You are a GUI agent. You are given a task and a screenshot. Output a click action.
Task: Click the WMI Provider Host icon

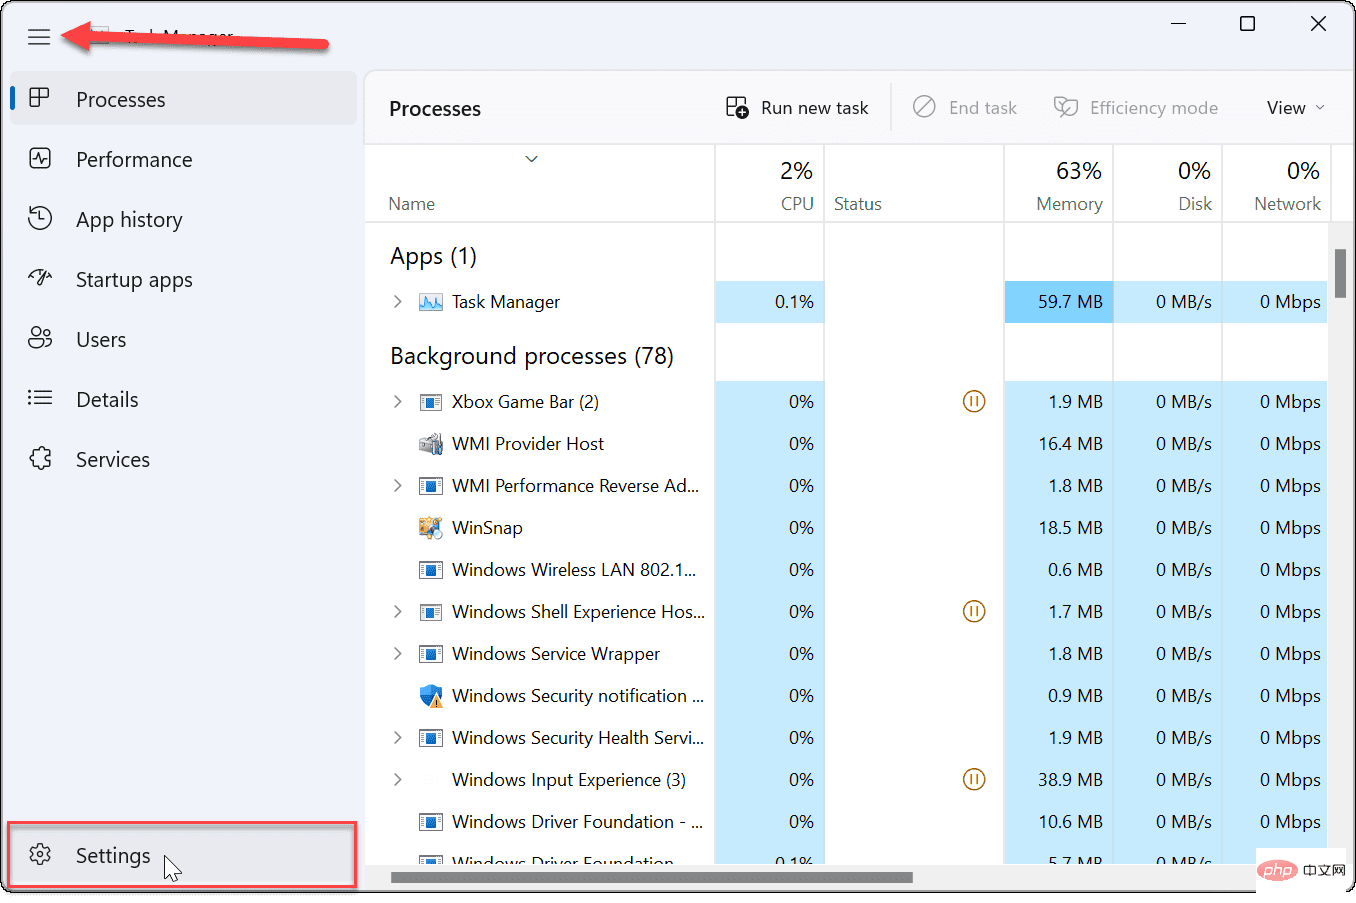coord(431,443)
